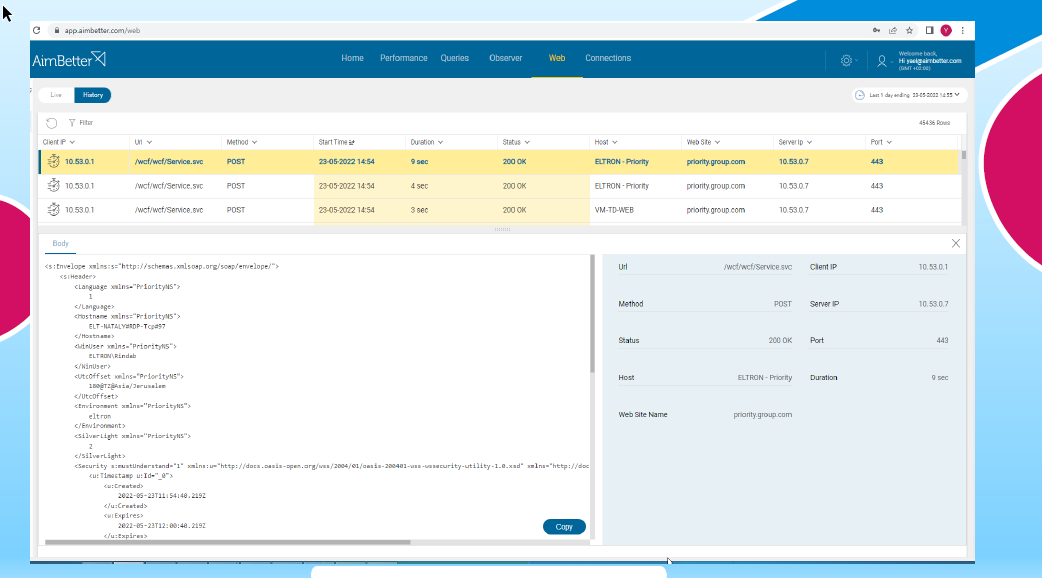The height and width of the screenshot is (578, 1042).
Task: Open the settings gear menu
Action: 846,60
